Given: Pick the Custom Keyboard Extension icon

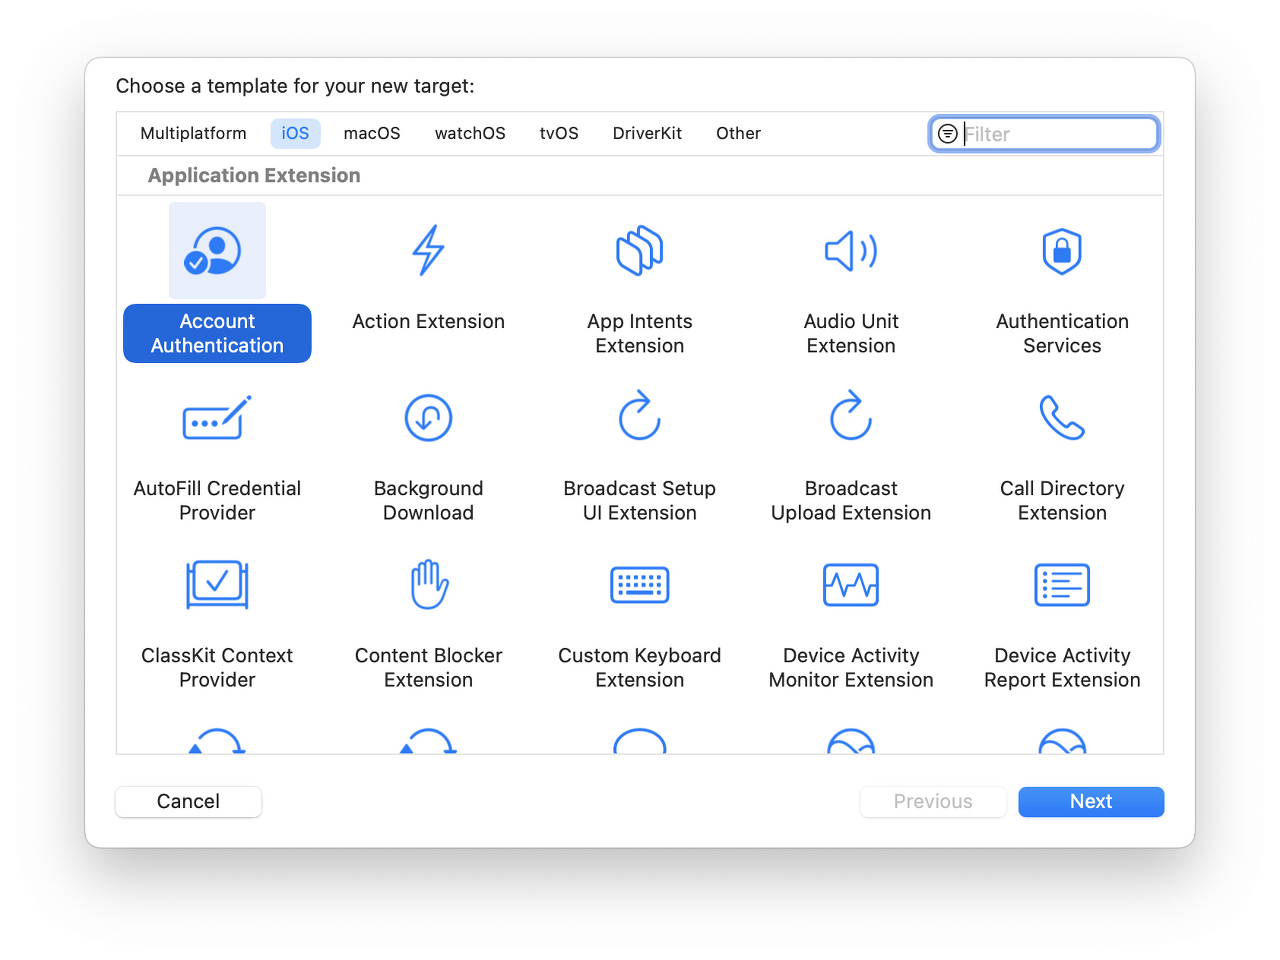Looking at the screenshot, I should [640, 585].
